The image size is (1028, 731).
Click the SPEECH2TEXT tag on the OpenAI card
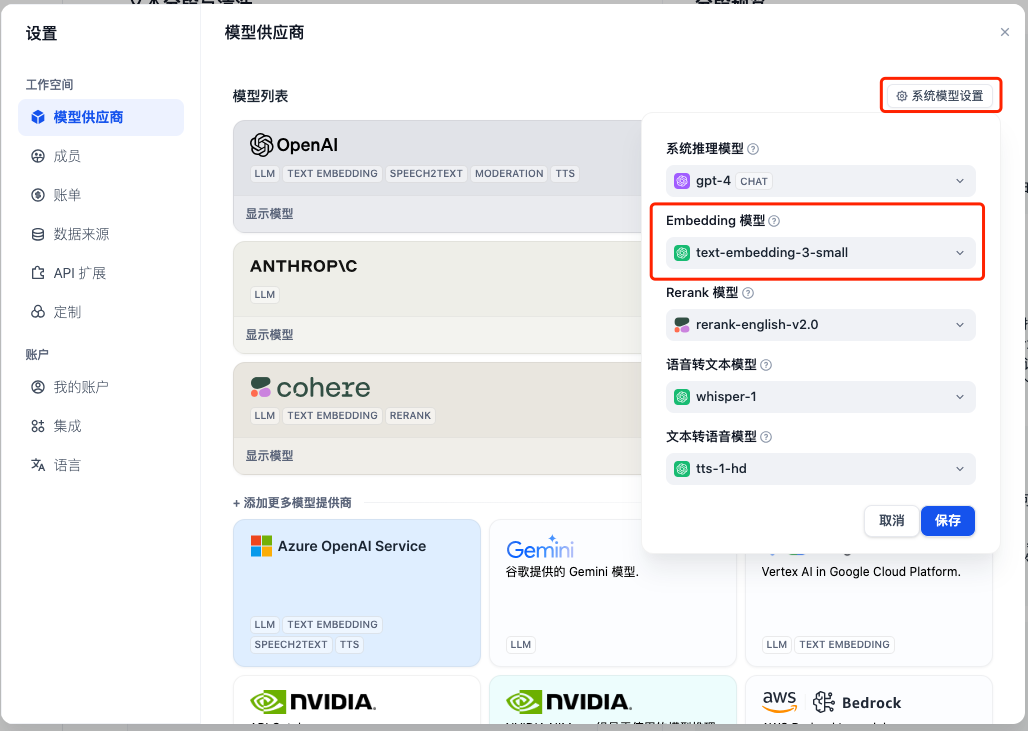tap(426, 174)
